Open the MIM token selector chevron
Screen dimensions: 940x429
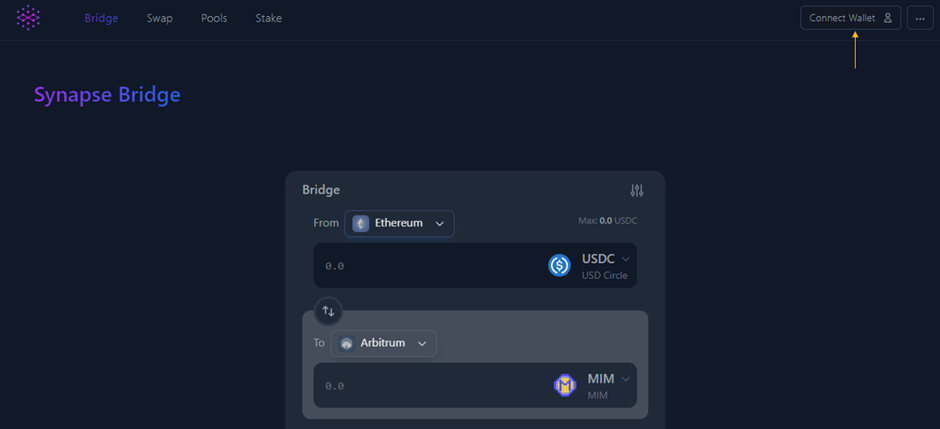[626, 379]
